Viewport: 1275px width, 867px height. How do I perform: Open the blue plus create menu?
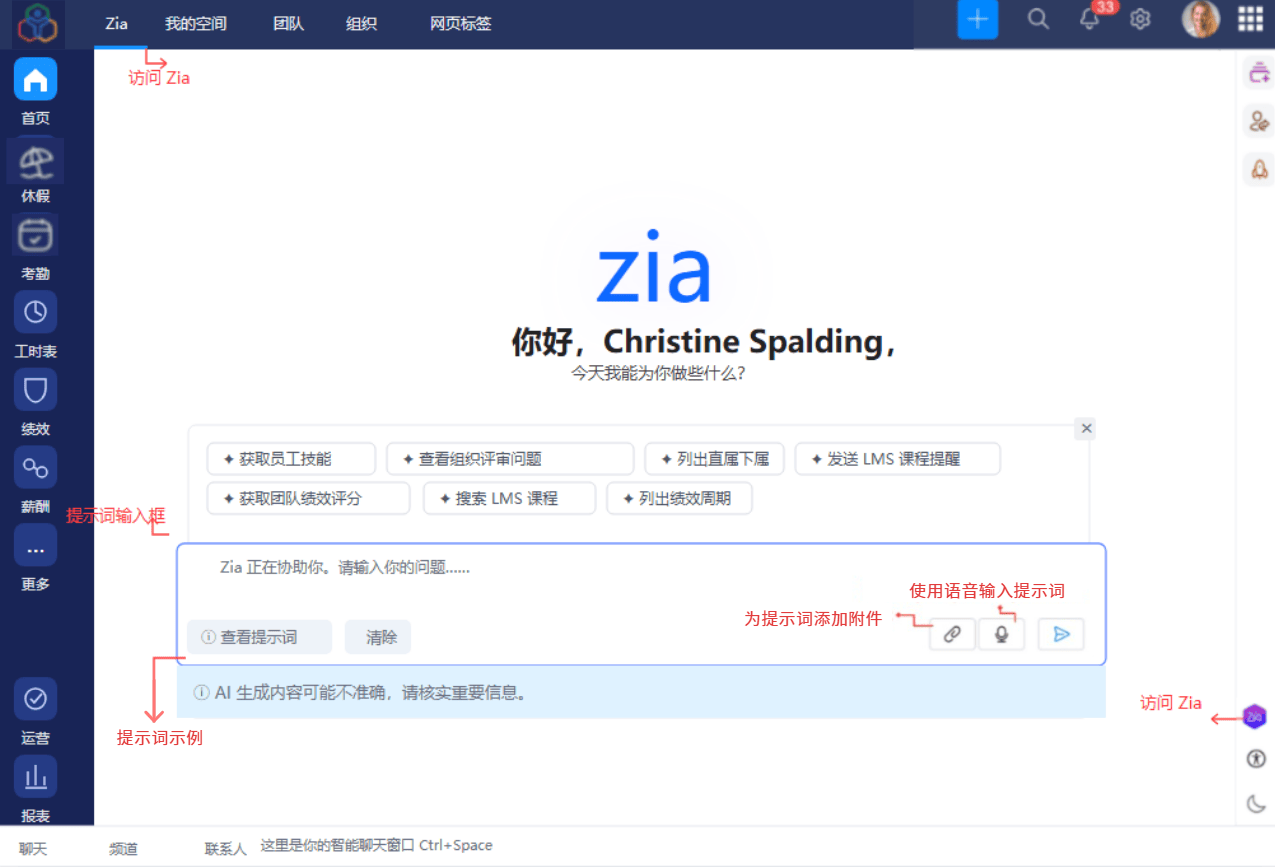tap(978, 19)
